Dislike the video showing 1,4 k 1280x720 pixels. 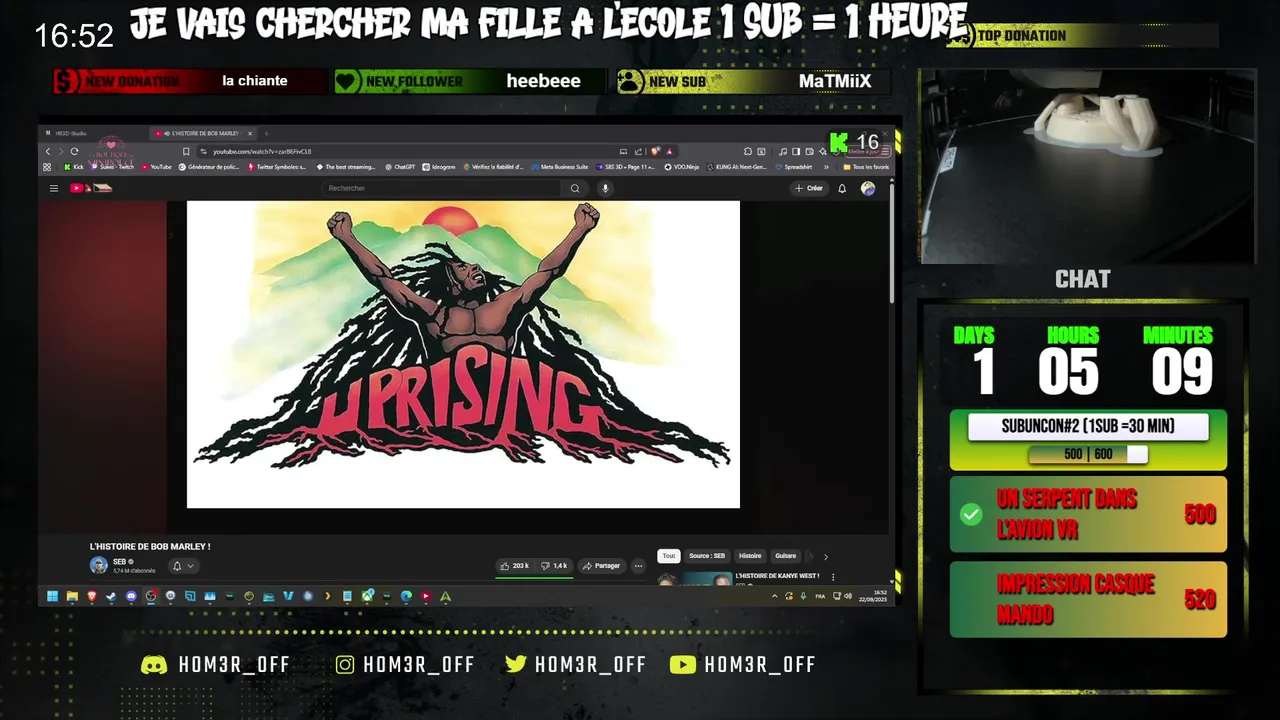(x=554, y=566)
